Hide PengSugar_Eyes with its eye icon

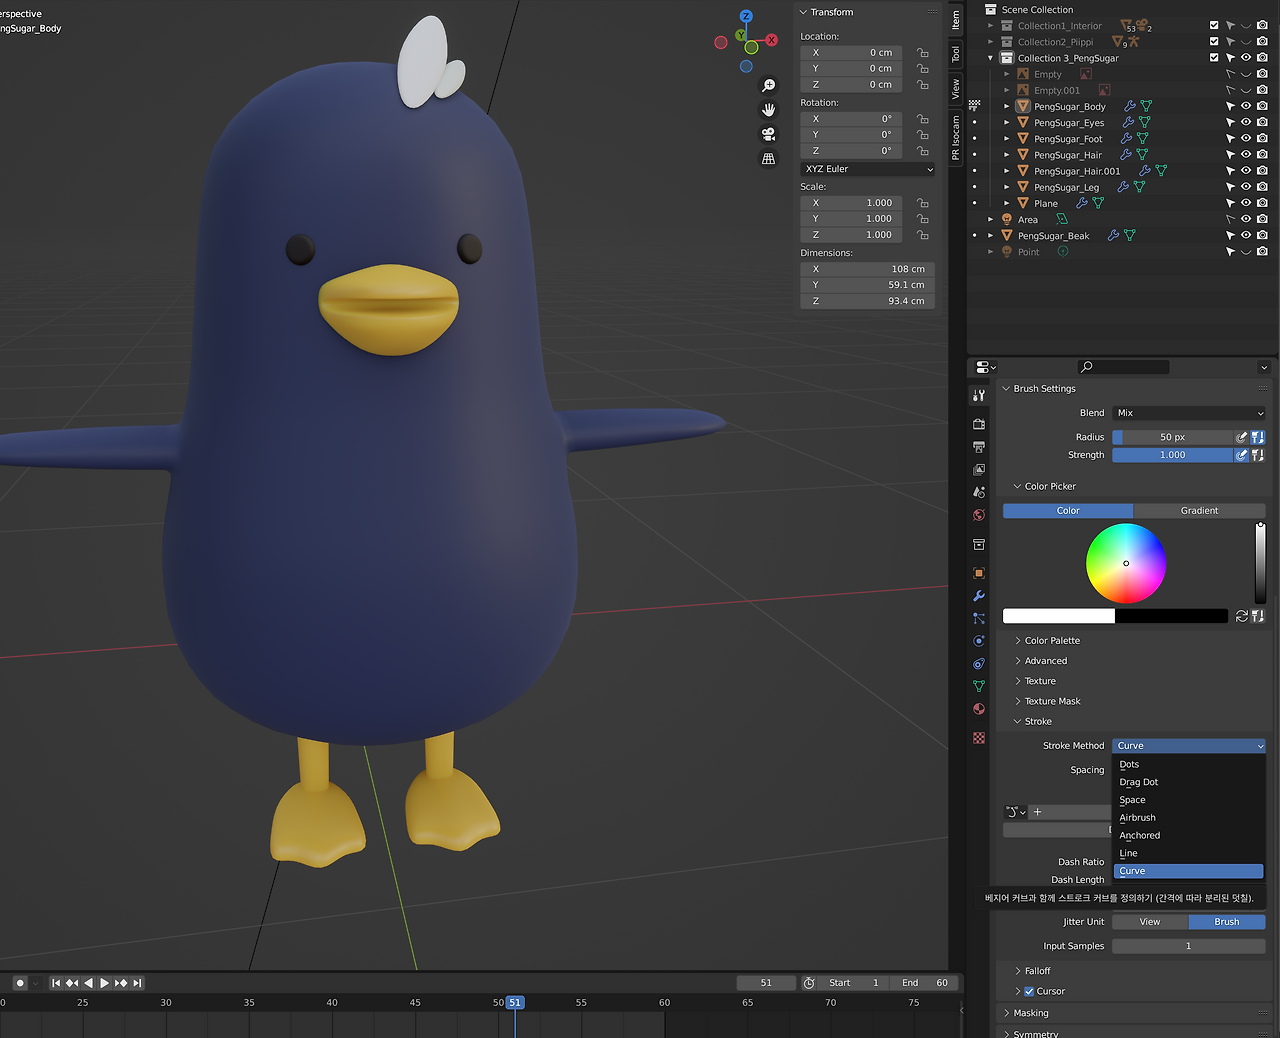click(x=1246, y=122)
